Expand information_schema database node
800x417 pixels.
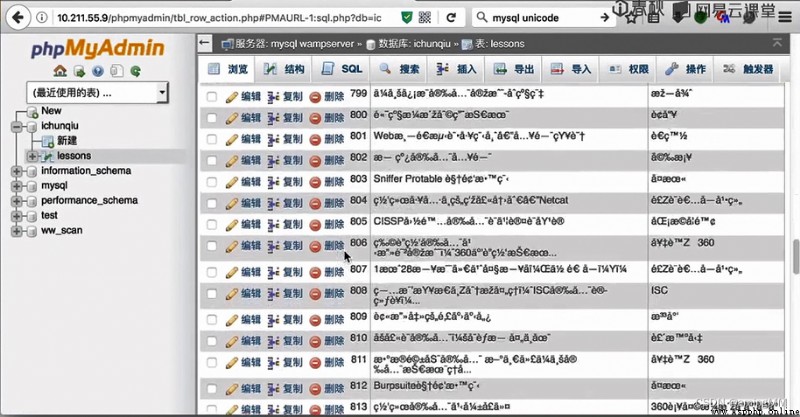(17, 171)
